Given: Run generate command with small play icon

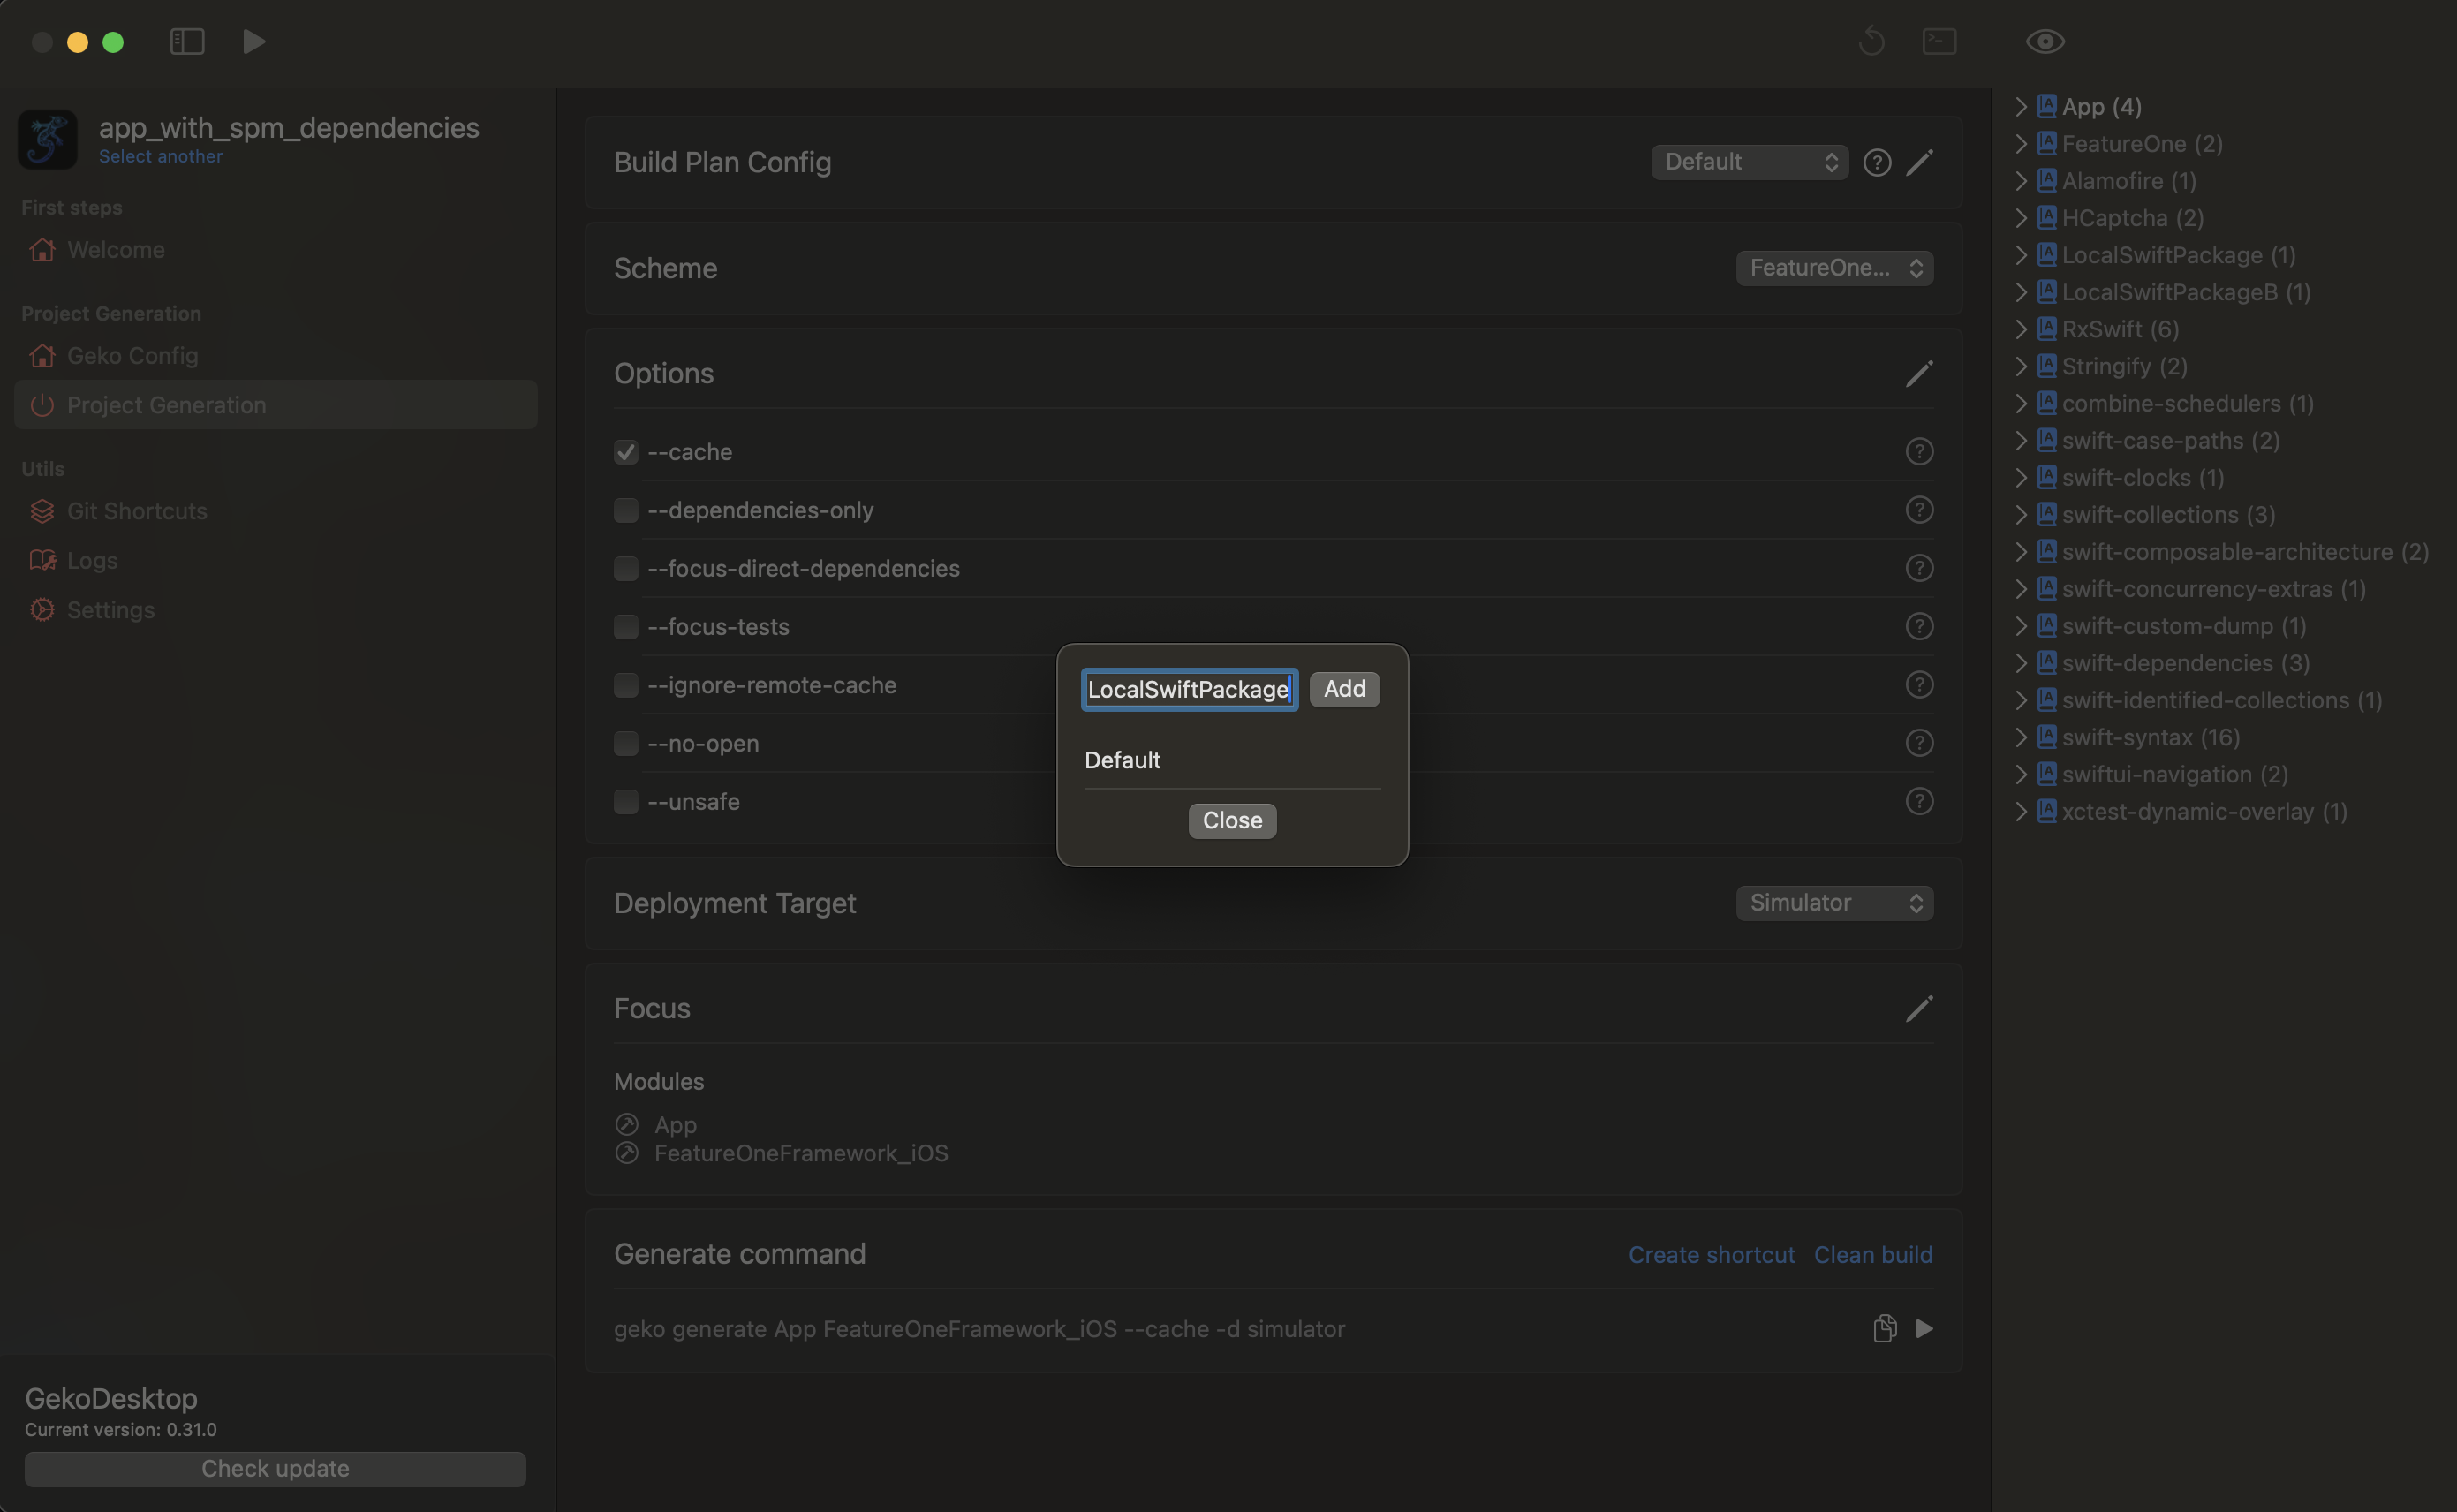Looking at the screenshot, I should [1924, 1328].
